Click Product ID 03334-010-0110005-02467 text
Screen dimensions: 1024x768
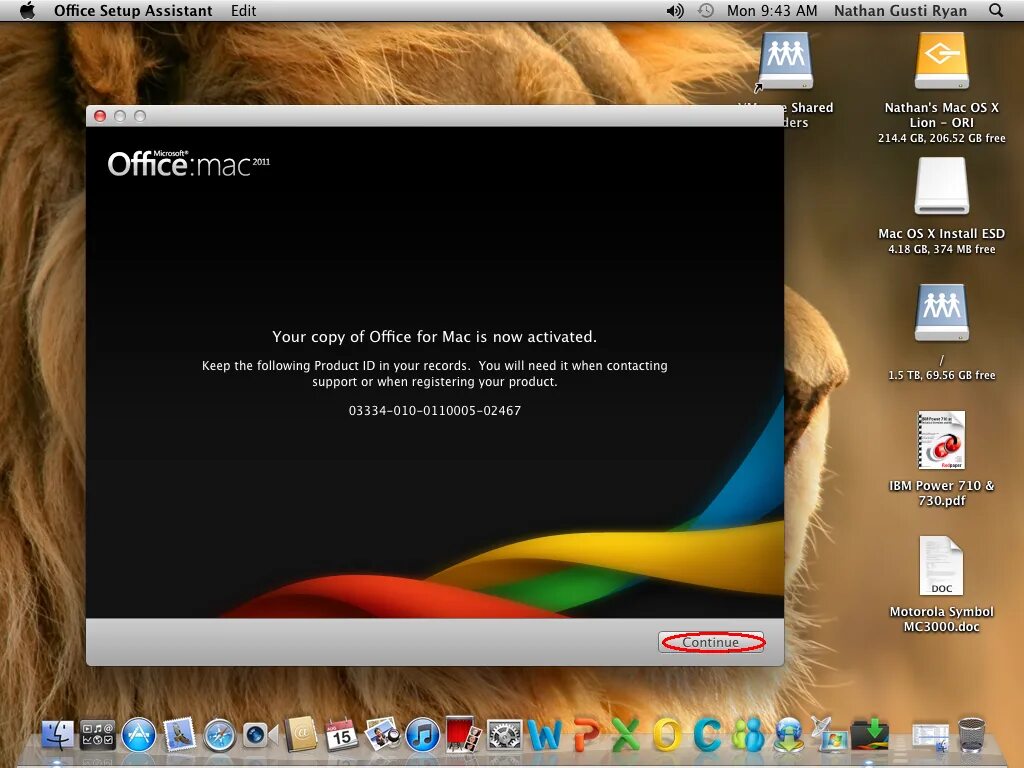(435, 411)
